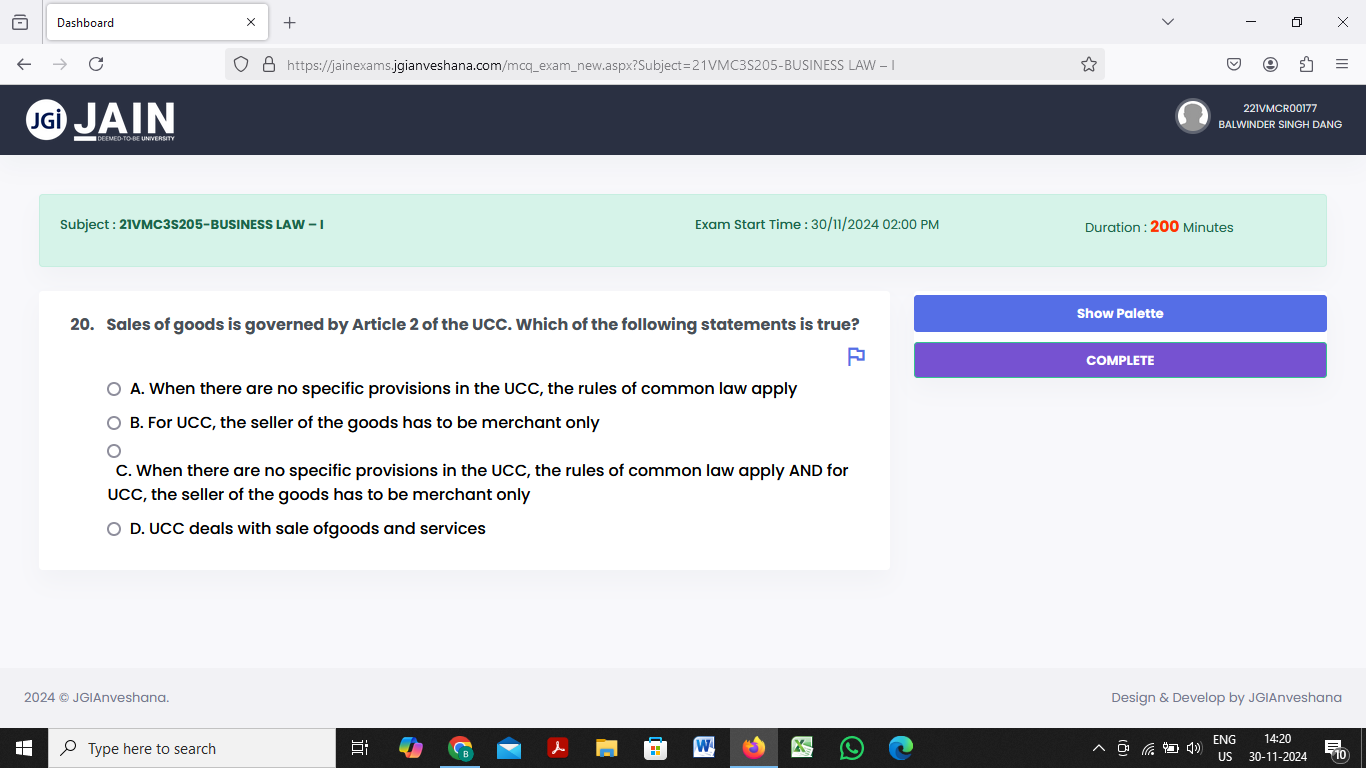Choose option D about goods and services
Viewport: 1366px width, 768px height.
113,528
